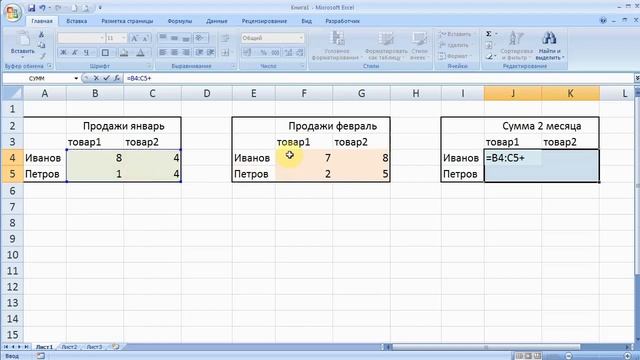Open the Sort and Filter (Сортировка и фильтр) menu
640x360 pixels.
516,46
